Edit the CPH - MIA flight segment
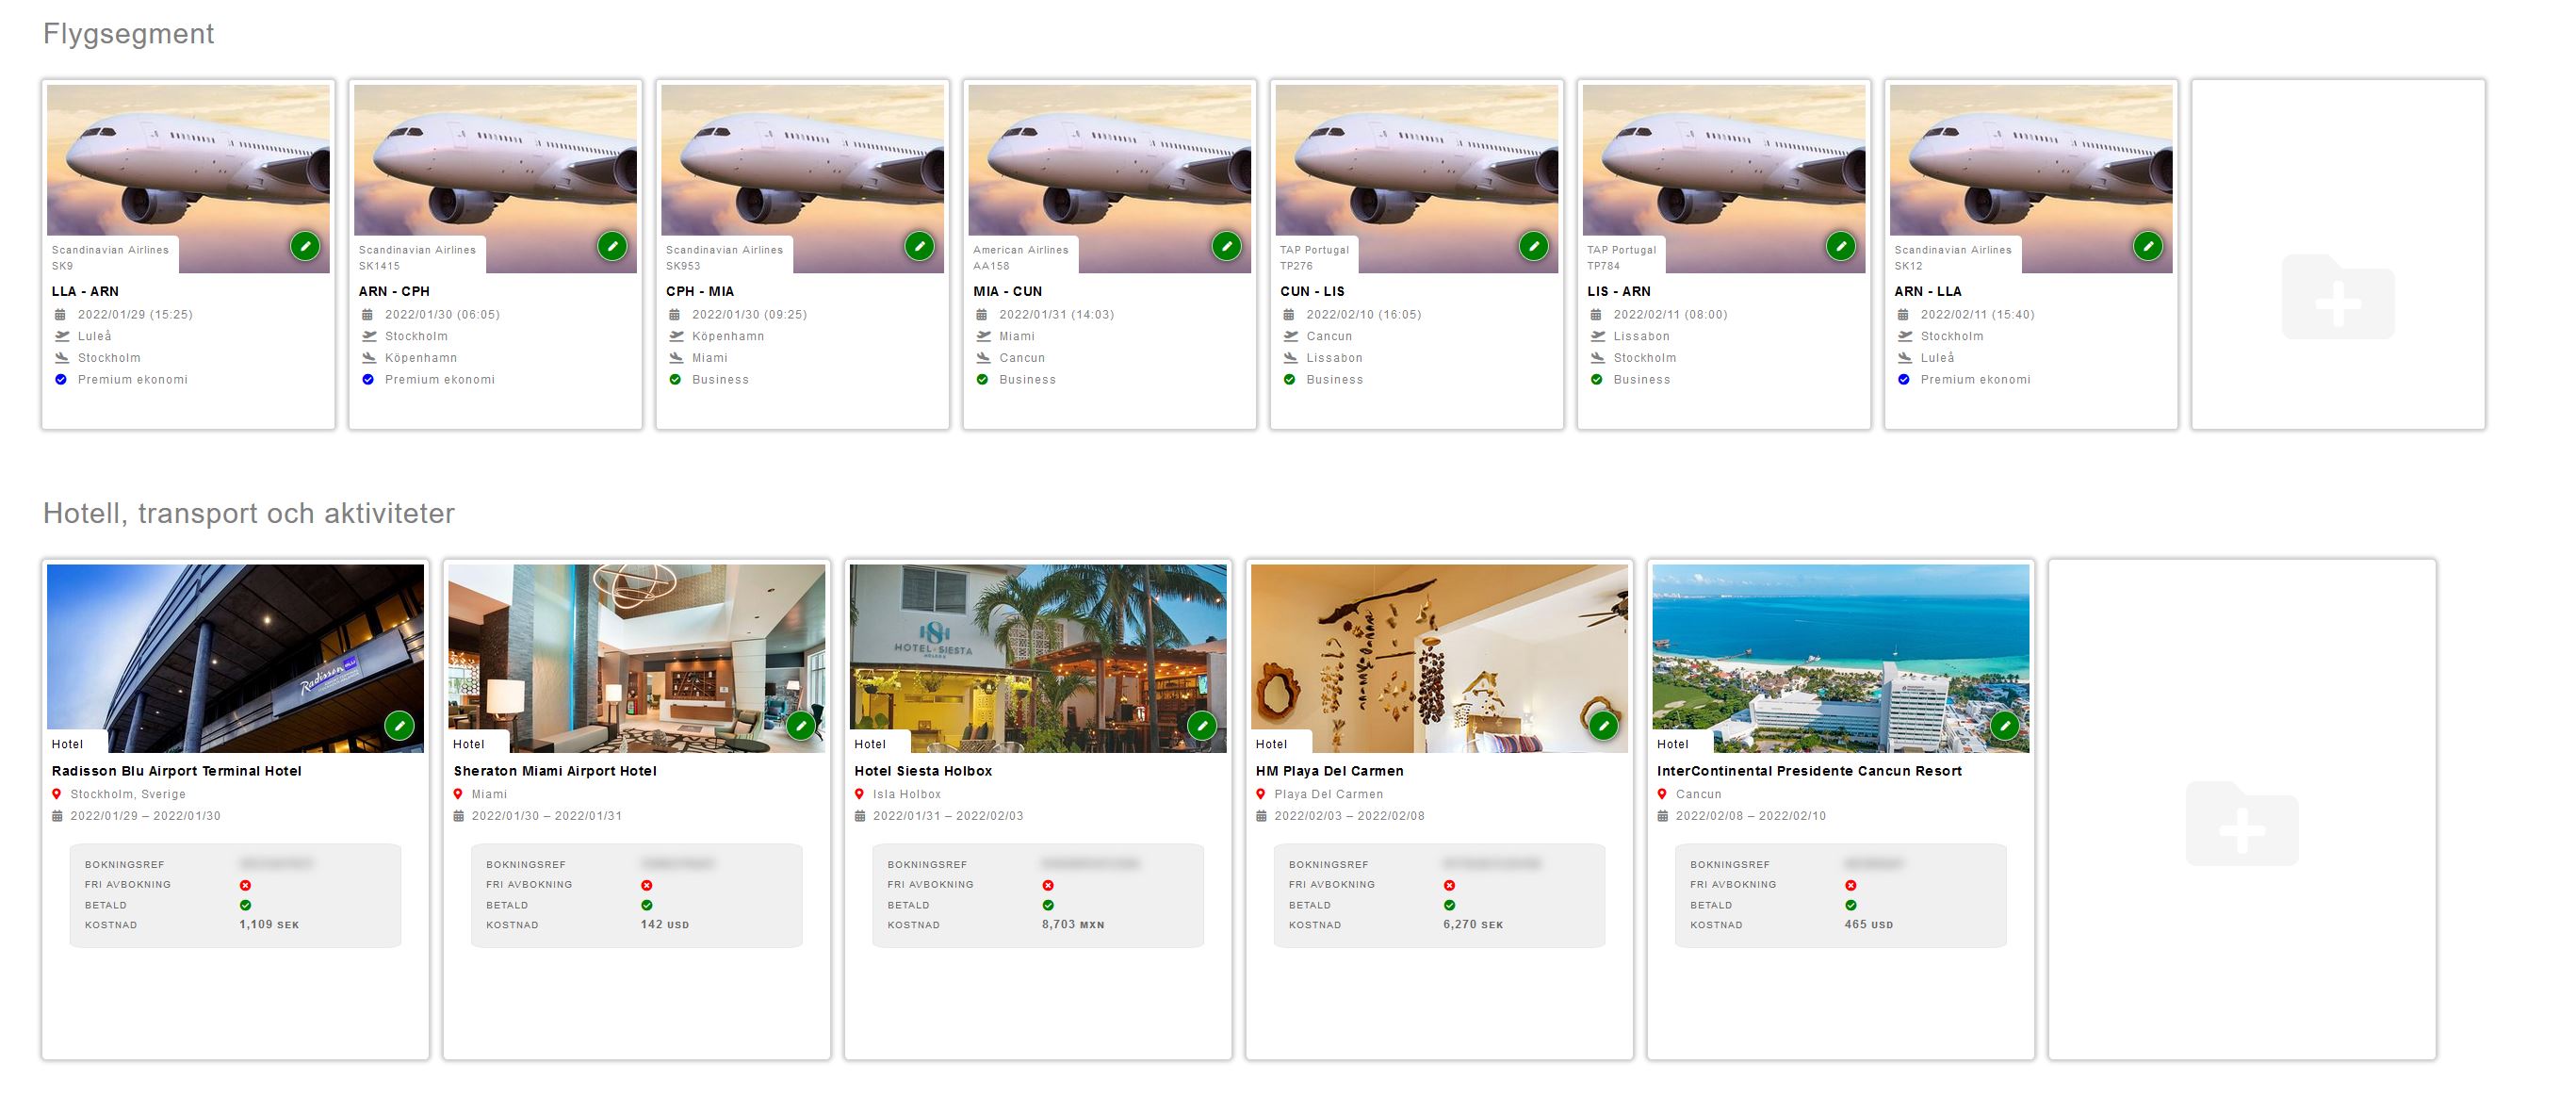2576x1096 pixels. (919, 246)
